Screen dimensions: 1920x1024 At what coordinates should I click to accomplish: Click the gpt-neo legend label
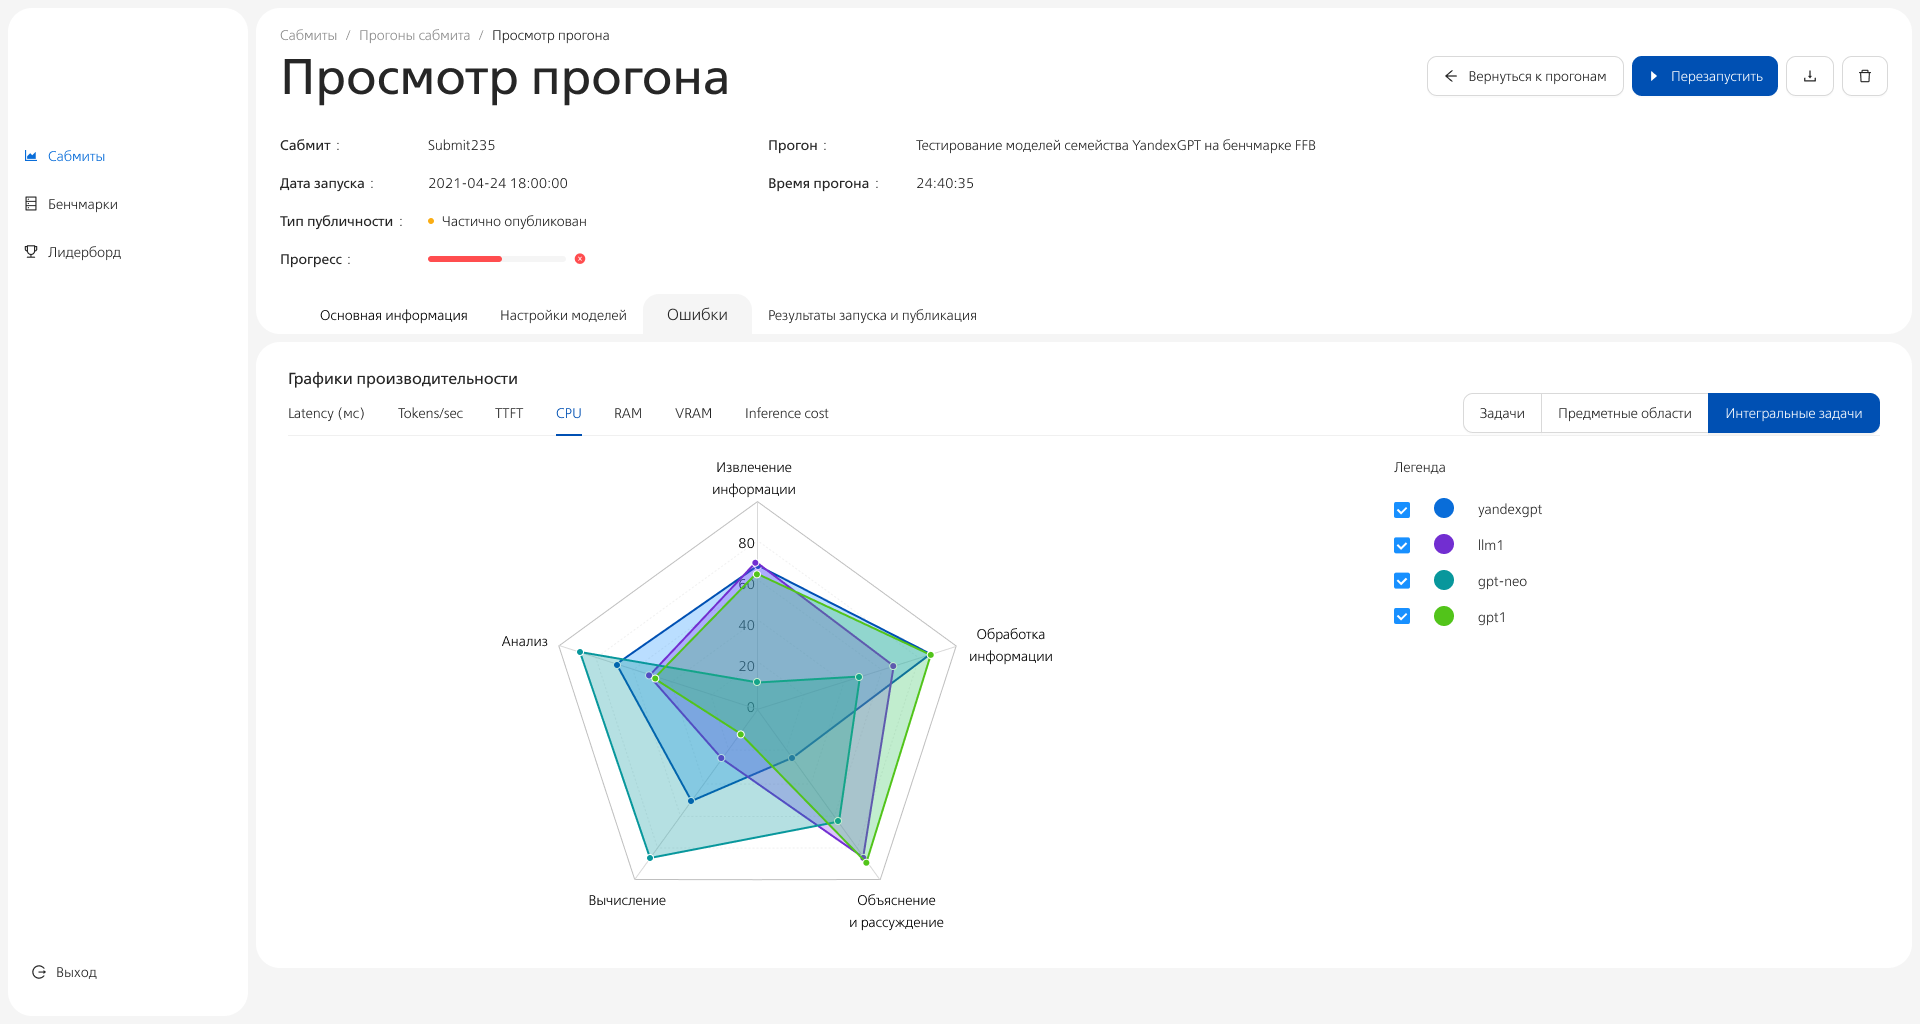point(1502,581)
